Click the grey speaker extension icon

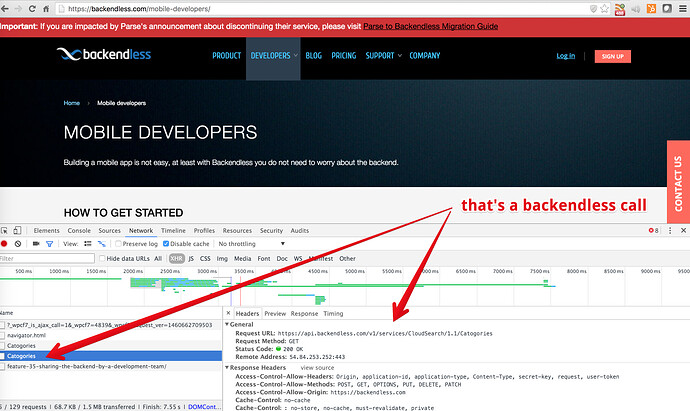pyautogui.click(x=636, y=9)
